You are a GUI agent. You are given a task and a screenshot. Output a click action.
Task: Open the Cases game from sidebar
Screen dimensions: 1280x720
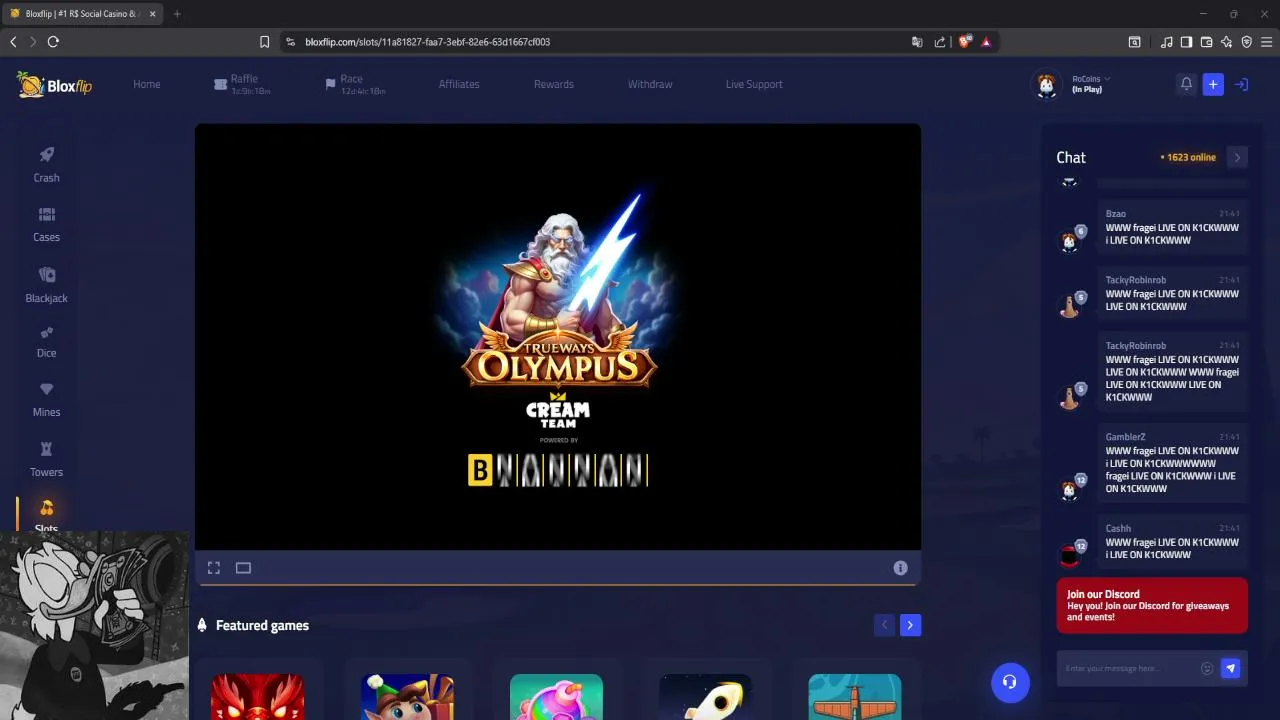tap(46, 225)
